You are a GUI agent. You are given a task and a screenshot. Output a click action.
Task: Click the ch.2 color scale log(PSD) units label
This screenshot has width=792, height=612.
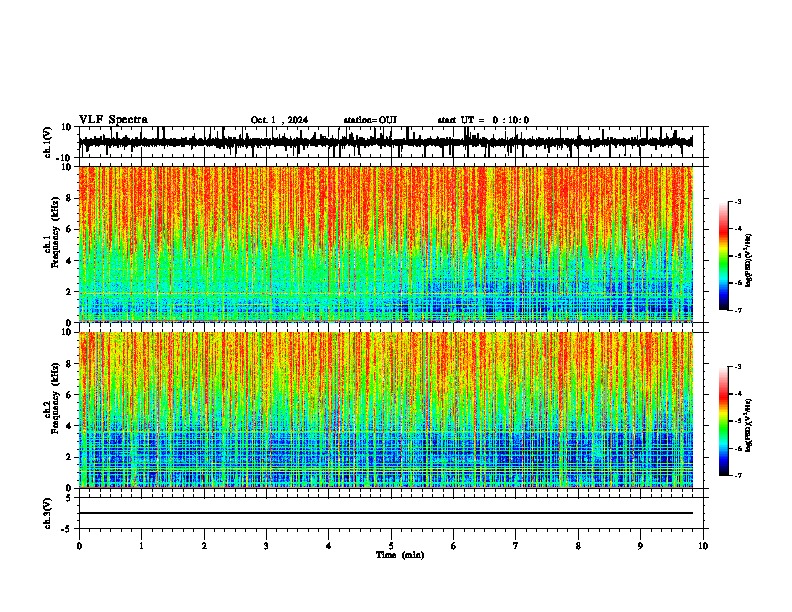tap(749, 425)
